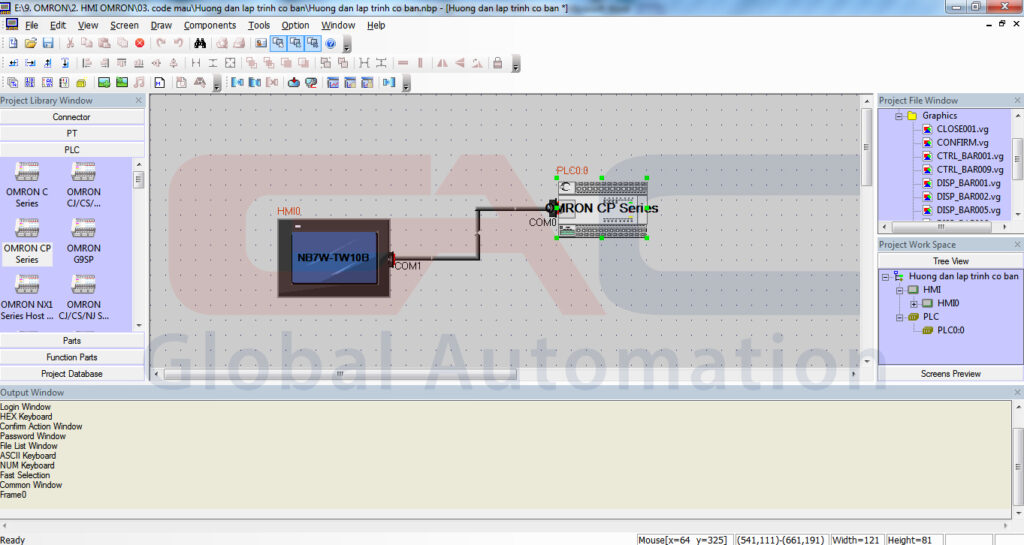Click the canvas horizontal scrollbar thumb
This screenshot has height=545, width=1024.
[x=340, y=374]
